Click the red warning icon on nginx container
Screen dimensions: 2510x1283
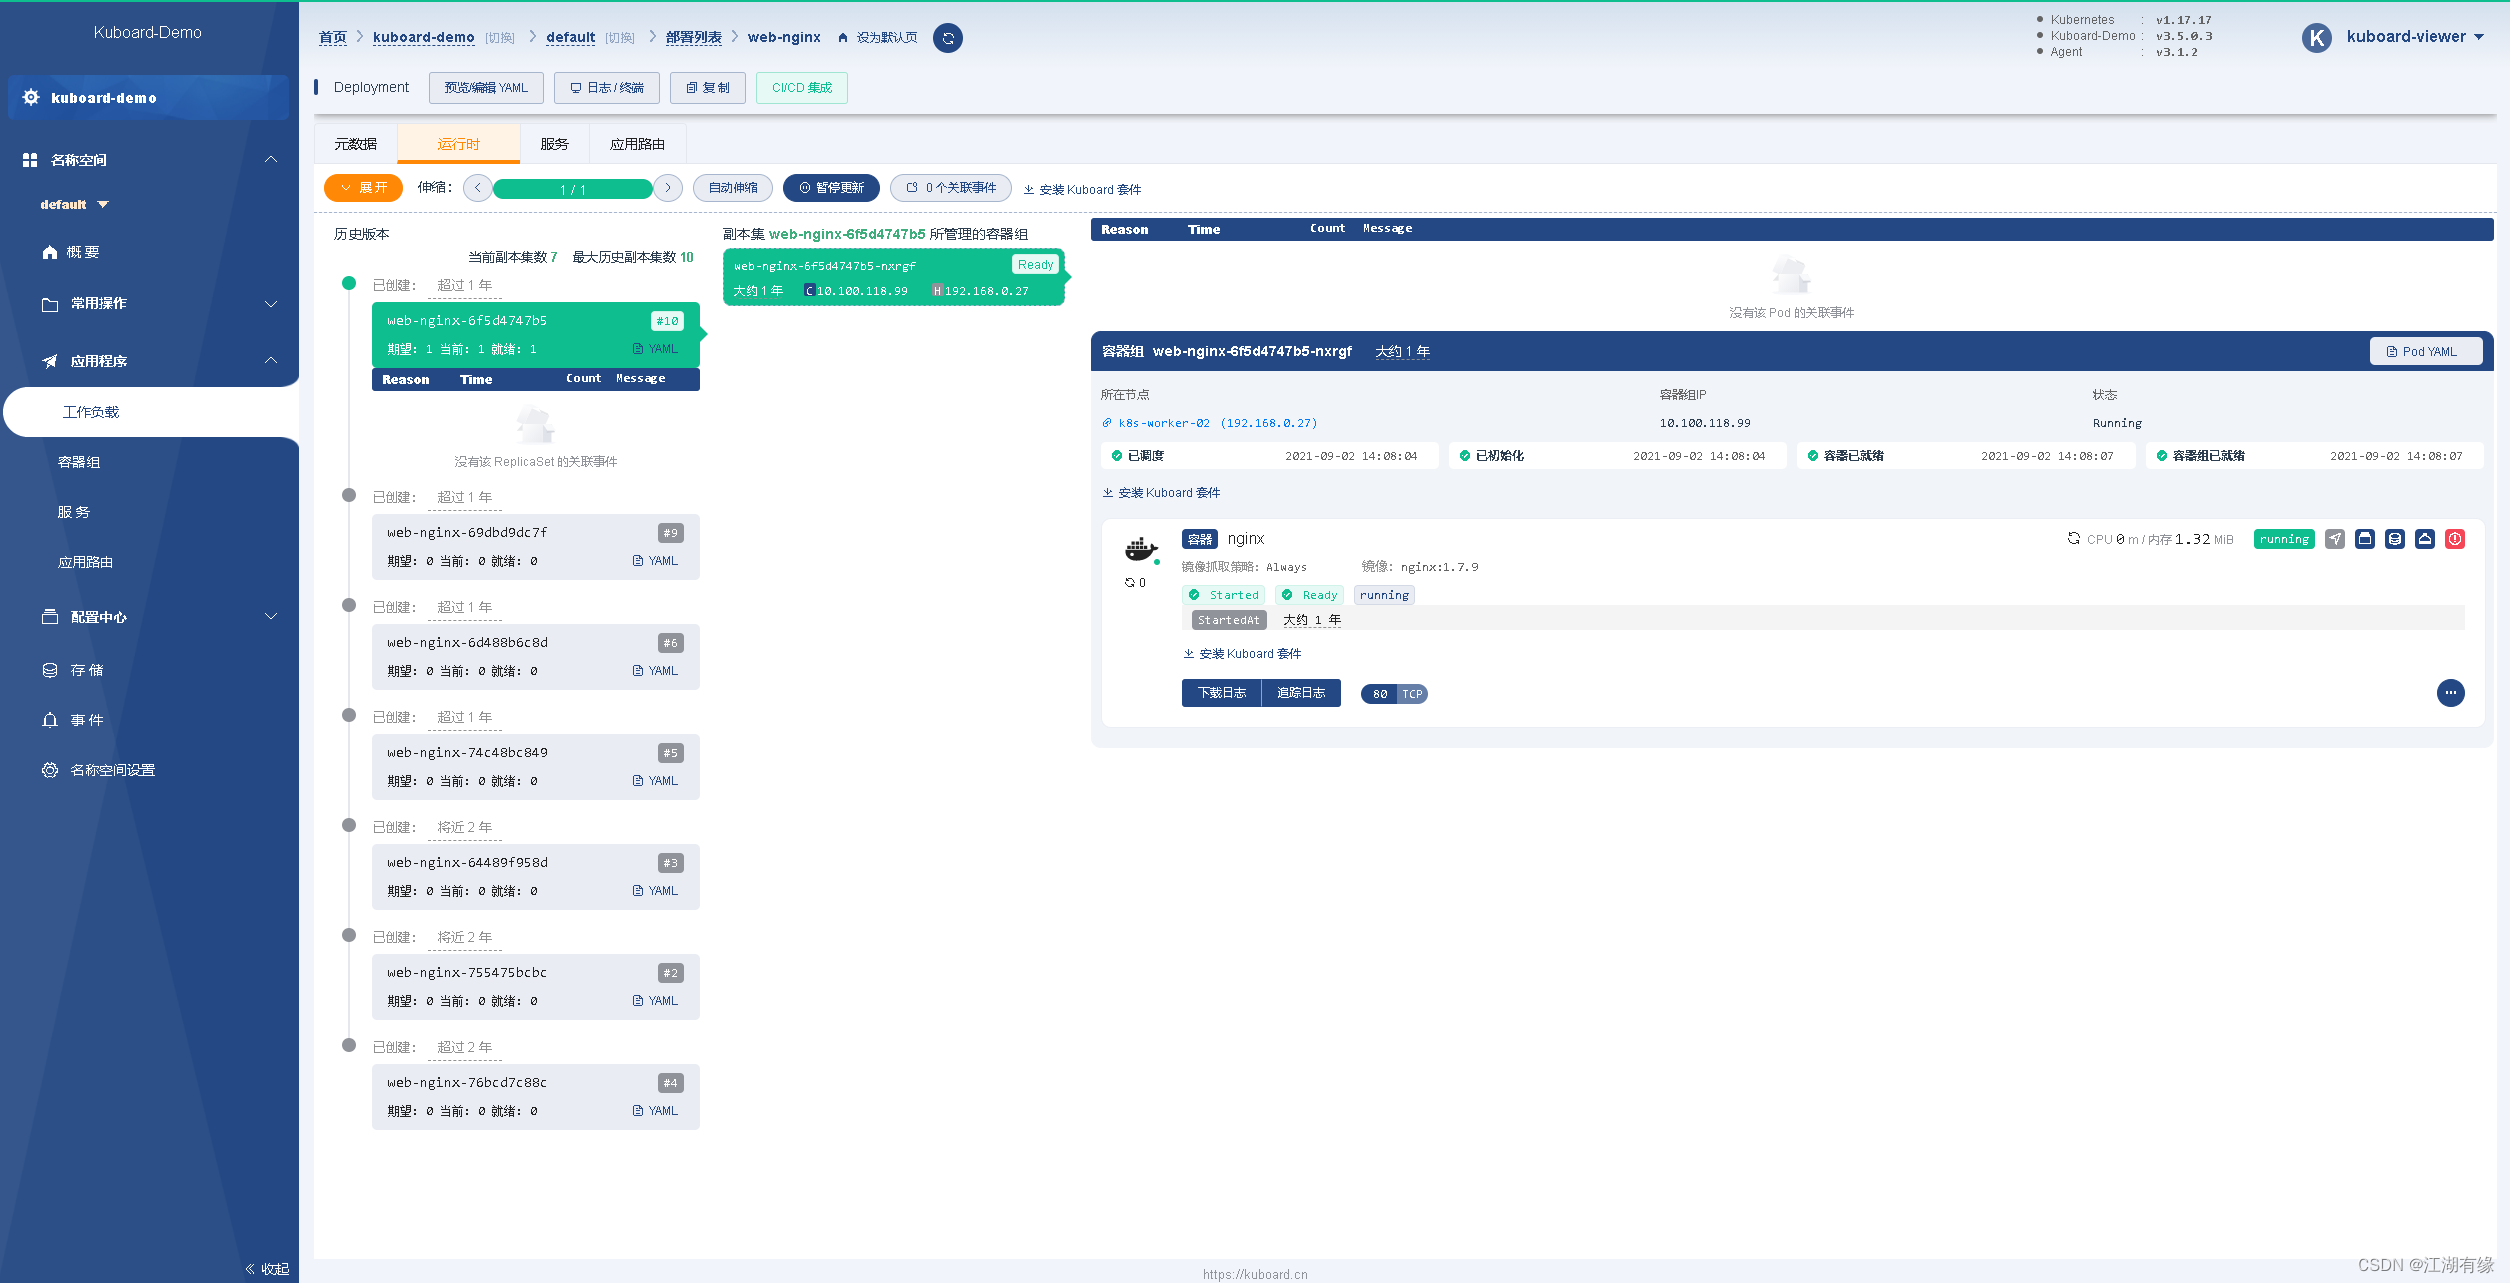[2454, 539]
